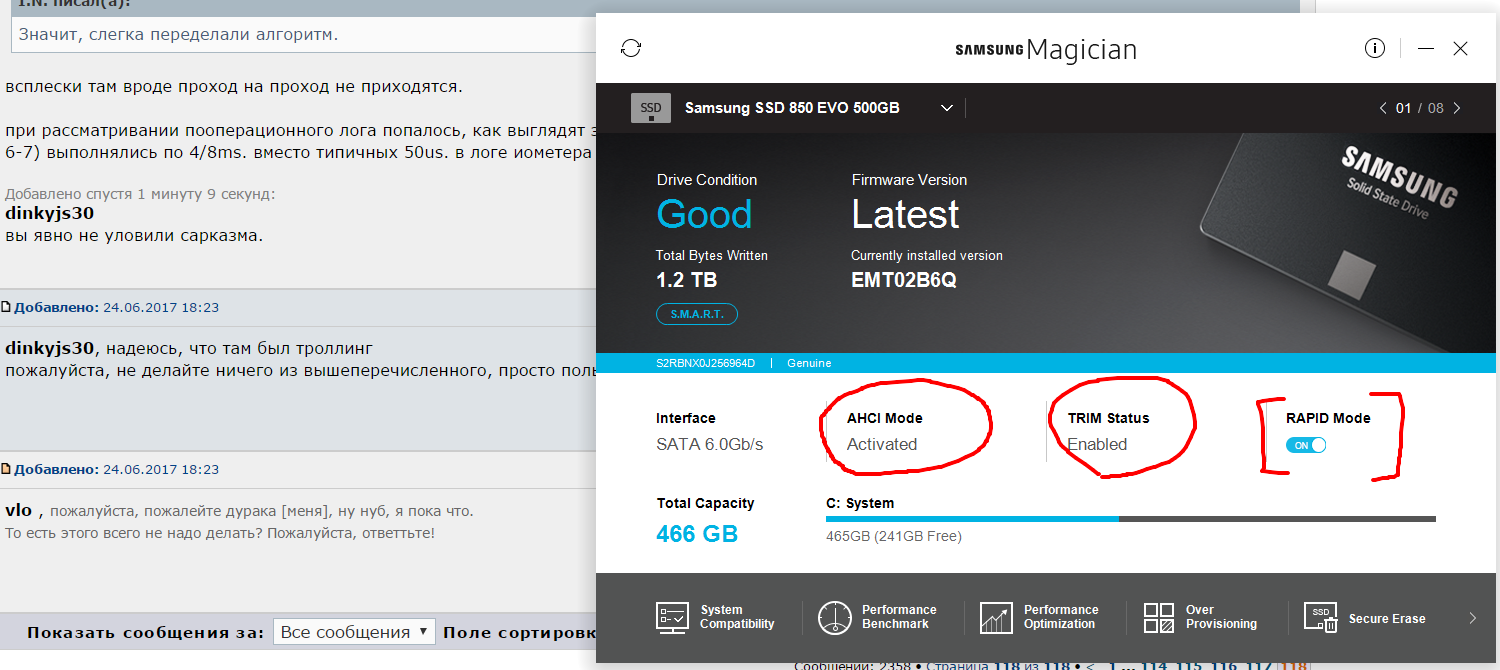
Task: Click AHCI Mode 'Activated' value
Action: pyautogui.click(x=882, y=444)
